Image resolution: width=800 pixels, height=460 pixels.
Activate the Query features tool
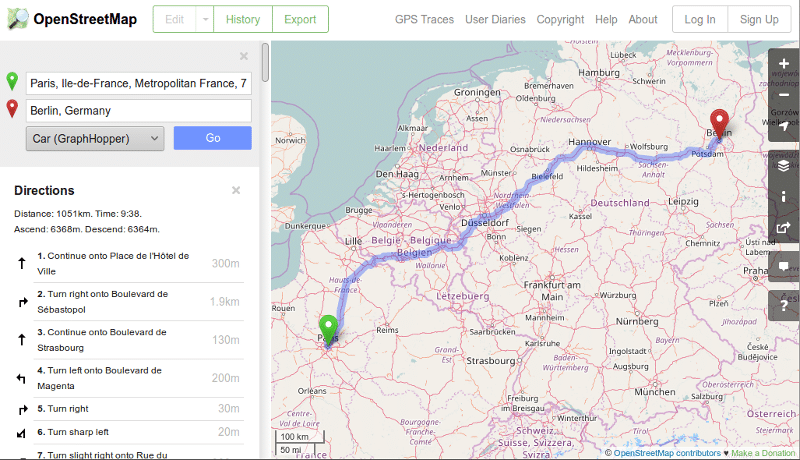pos(784,299)
